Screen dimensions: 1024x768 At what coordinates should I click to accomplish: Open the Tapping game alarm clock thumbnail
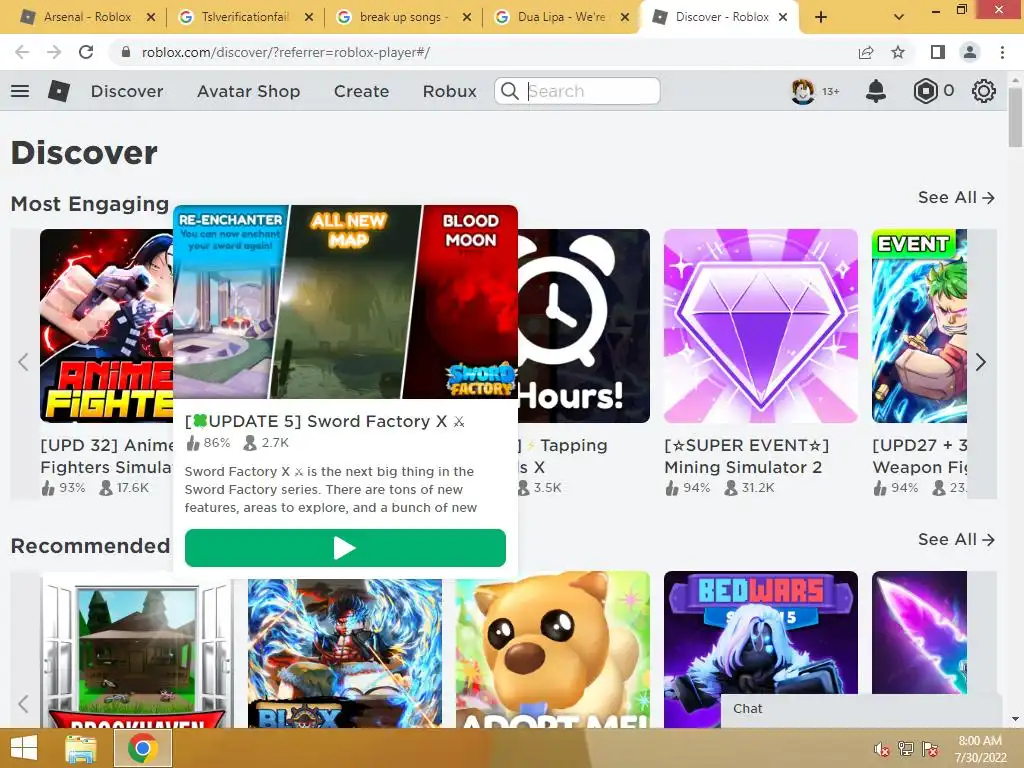[584, 326]
